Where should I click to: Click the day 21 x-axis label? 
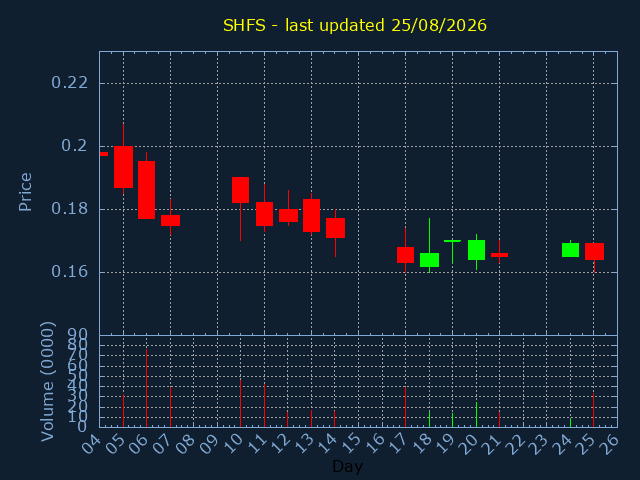click(491, 444)
